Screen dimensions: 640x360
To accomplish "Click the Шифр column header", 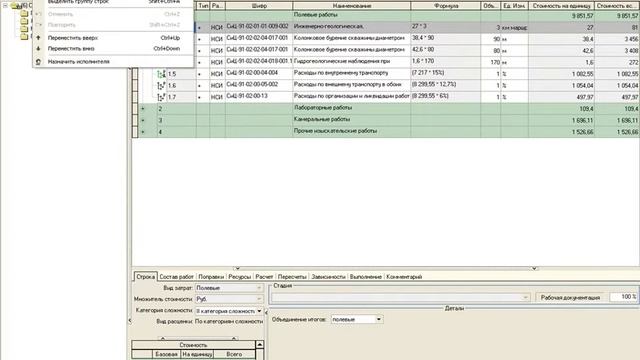I will (259, 6).
